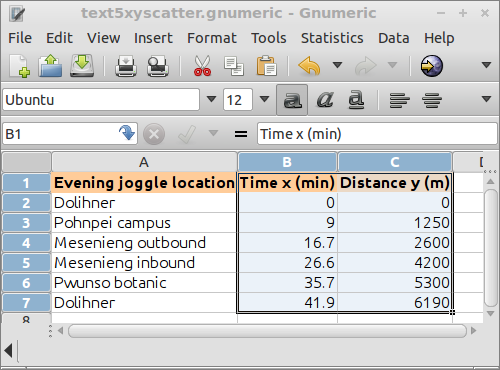This screenshot has height=370, width=500.
Task: Open the View menu
Action: 103,38
